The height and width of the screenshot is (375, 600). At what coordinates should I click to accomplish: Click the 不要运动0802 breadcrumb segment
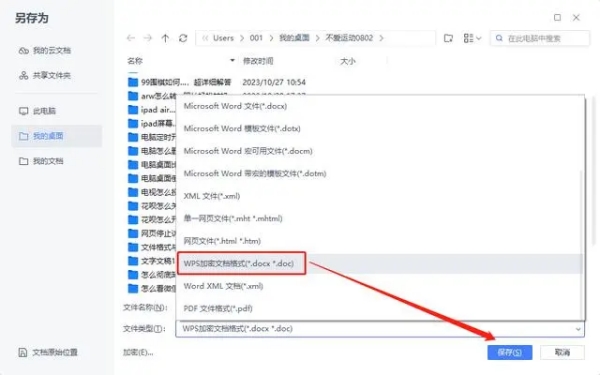pyautogui.click(x=349, y=38)
